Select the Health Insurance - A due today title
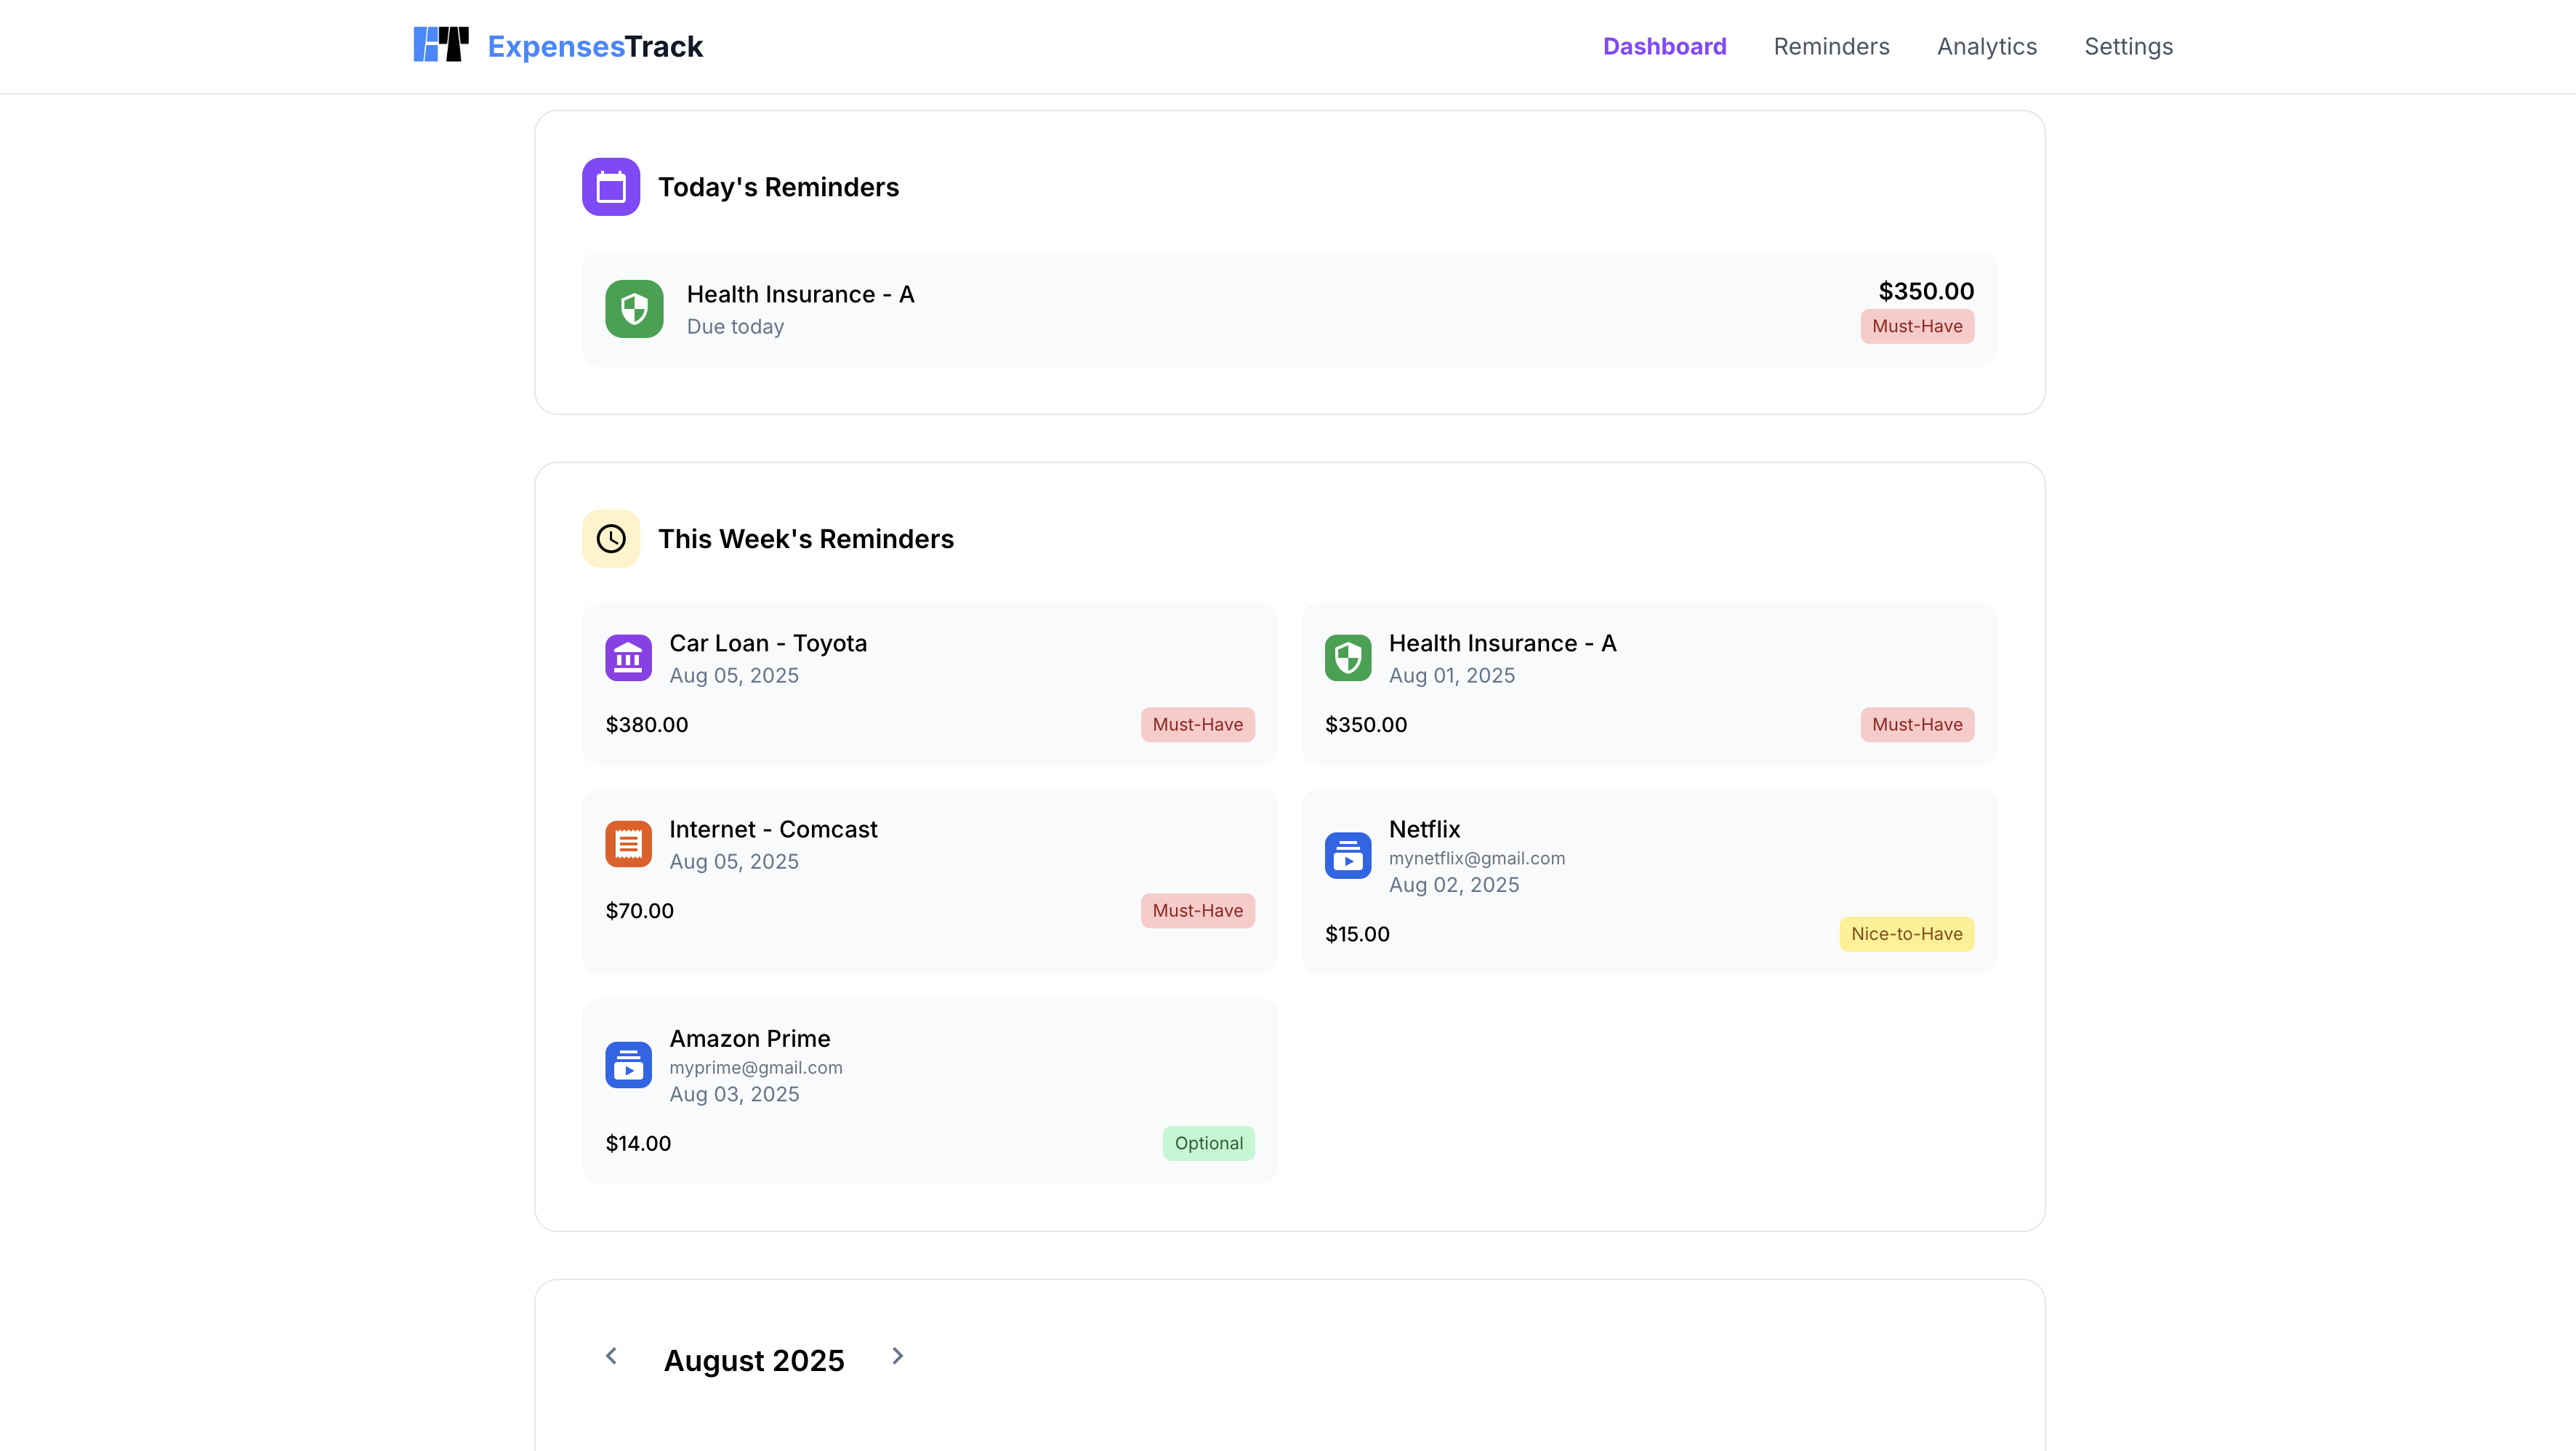 [x=800, y=294]
